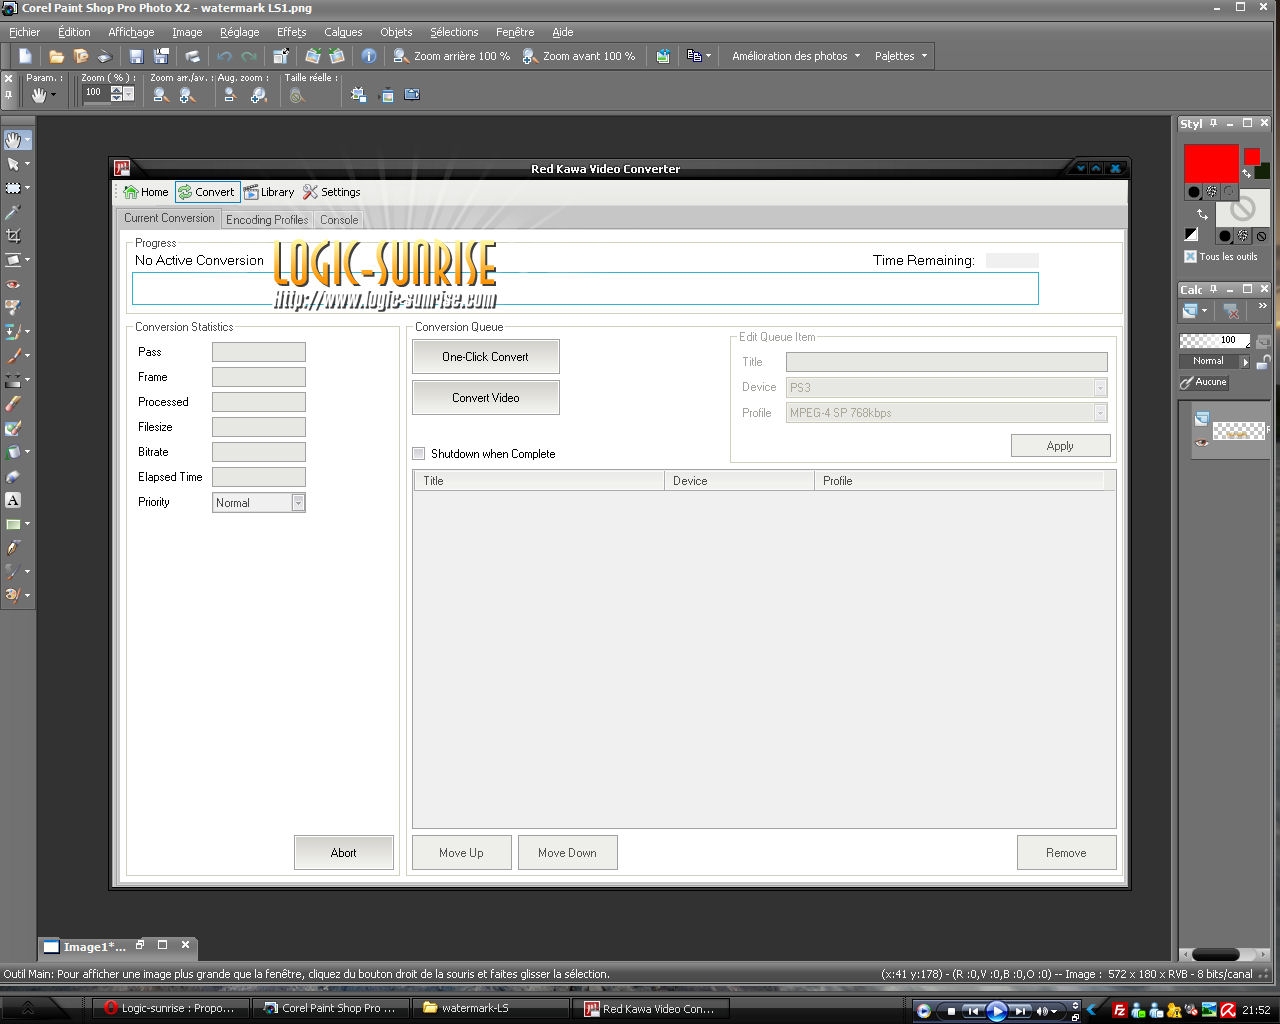Click the layer lock transparency padlock icon
Screen dimensions: 1280x1024
click(x=1263, y=362)
